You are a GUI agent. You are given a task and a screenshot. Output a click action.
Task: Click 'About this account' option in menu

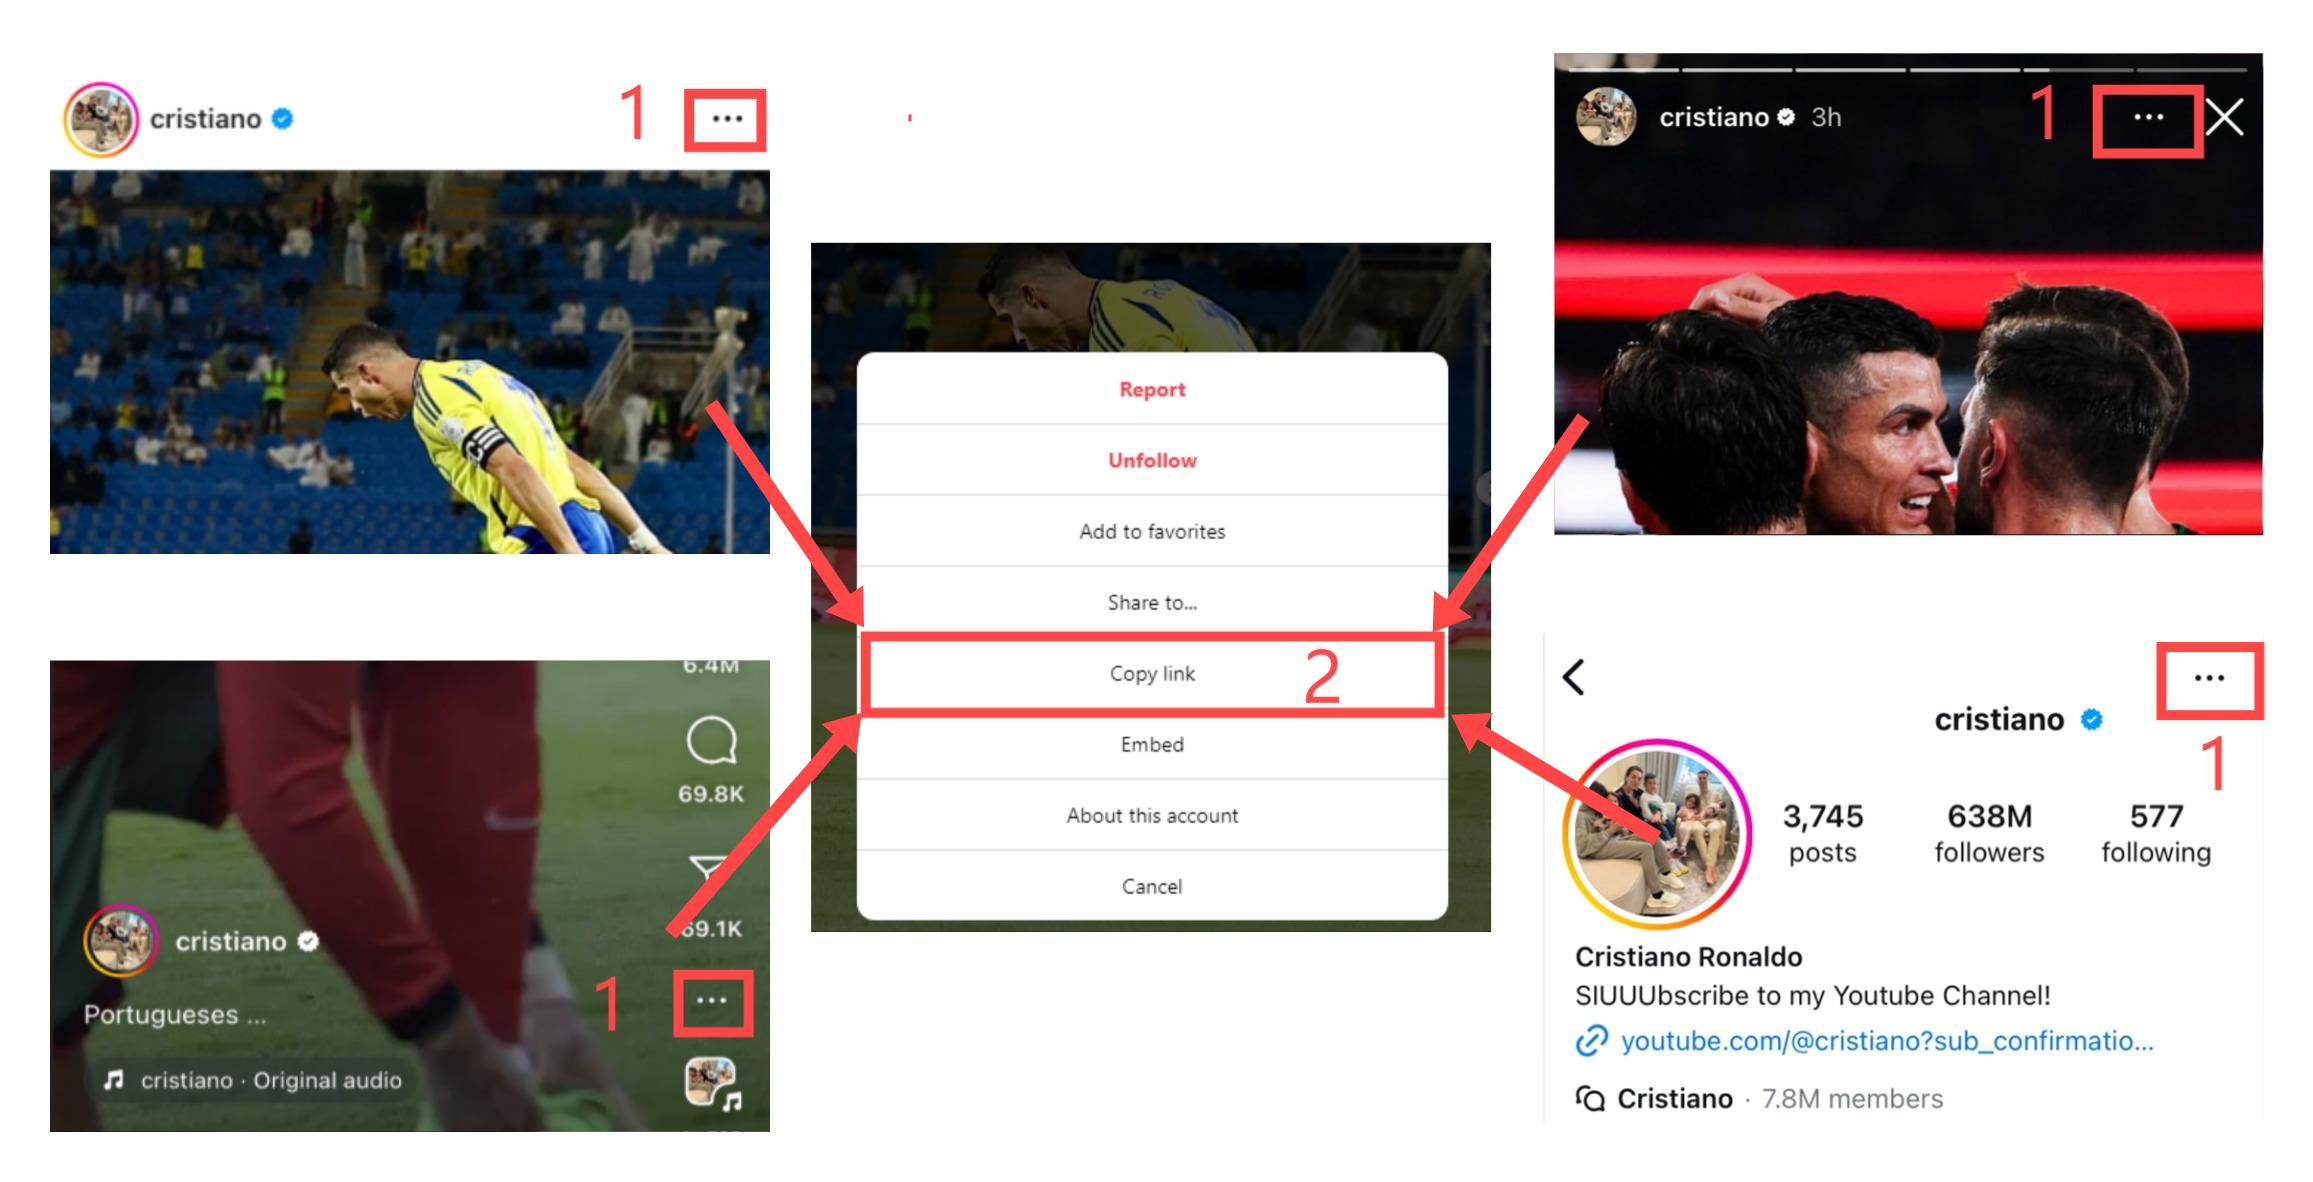1150,816
